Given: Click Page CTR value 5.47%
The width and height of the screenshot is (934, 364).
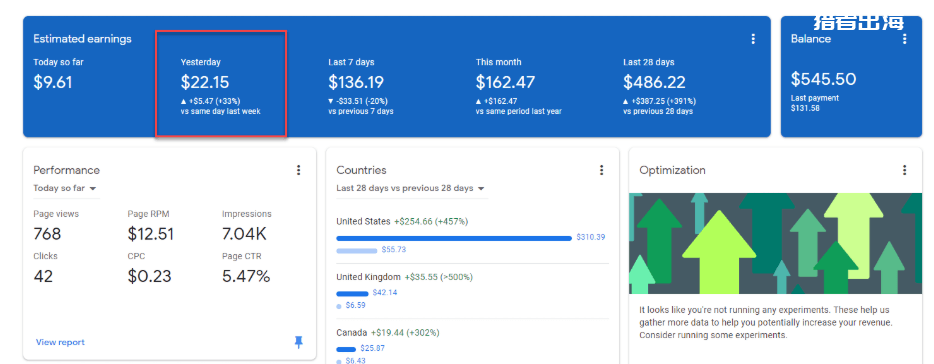Looking at the screenshot, I should pyautogui.click(x=246, y=276).
